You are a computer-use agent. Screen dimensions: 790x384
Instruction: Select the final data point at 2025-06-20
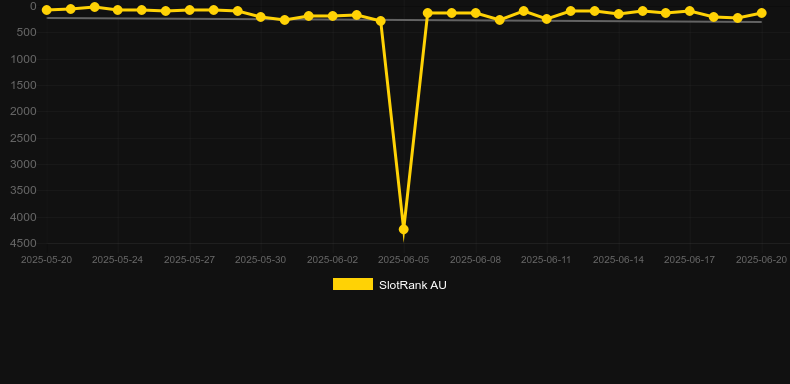tap(761, 13)
